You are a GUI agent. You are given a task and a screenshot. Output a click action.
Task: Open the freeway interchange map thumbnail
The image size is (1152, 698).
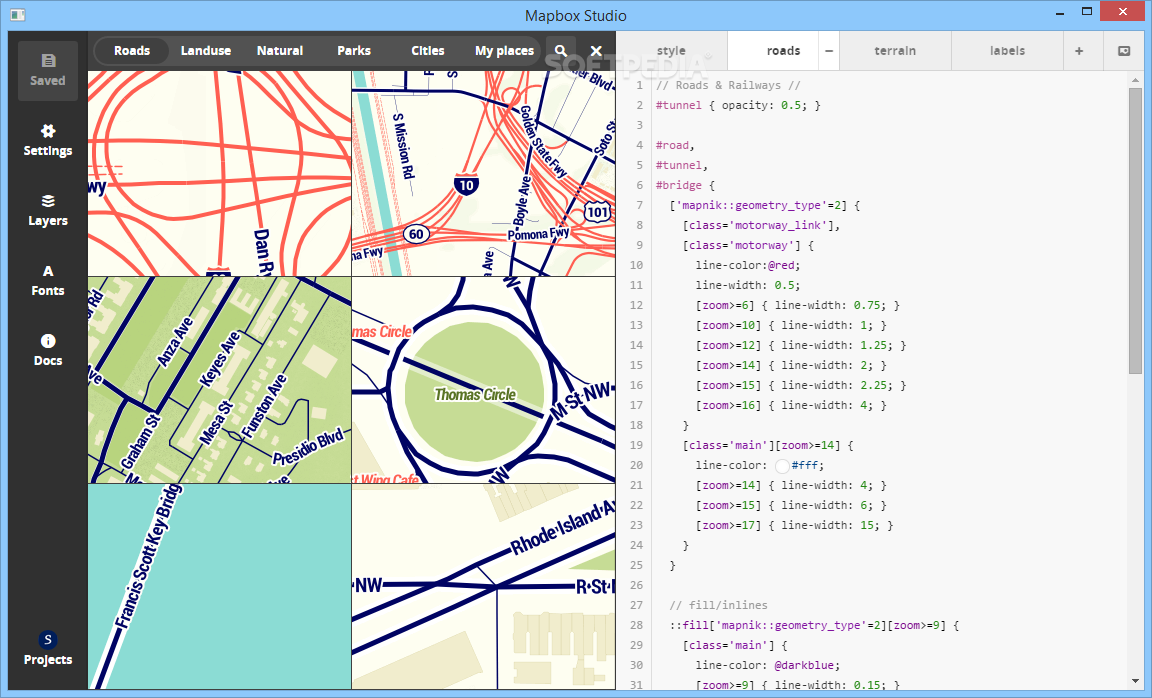(220, 173)
